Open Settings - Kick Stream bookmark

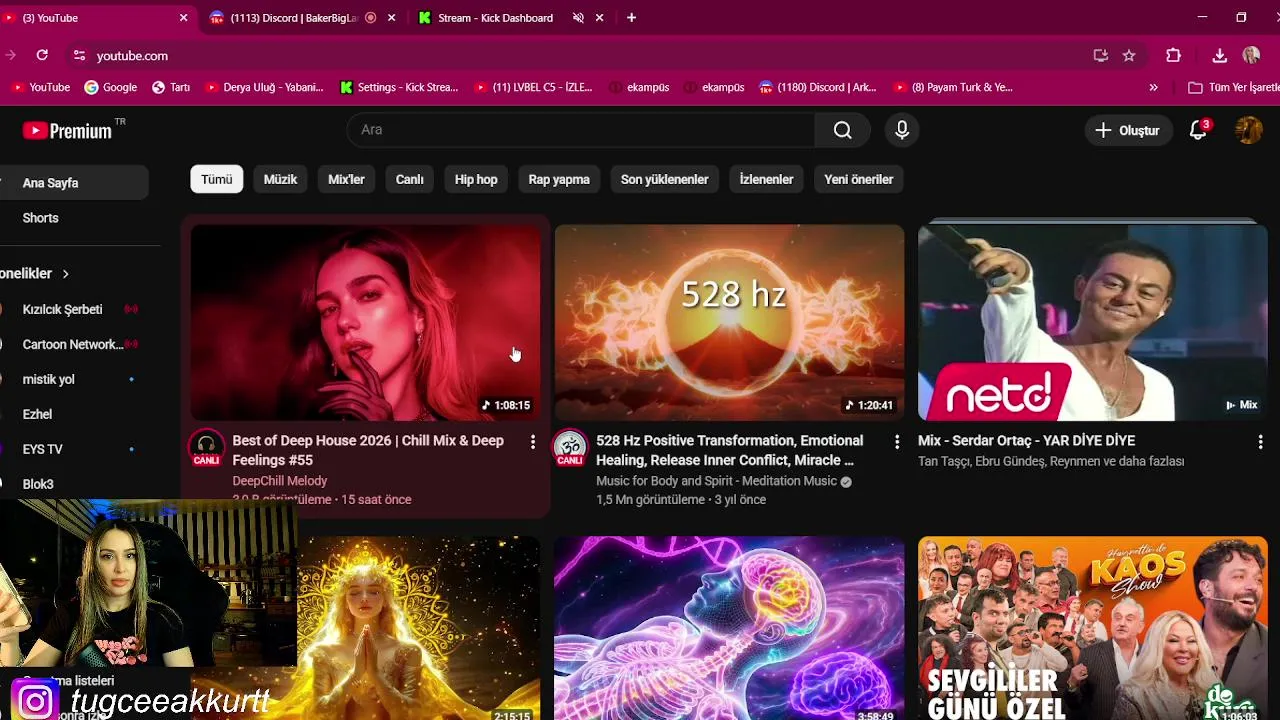click(x=399, y=87)
